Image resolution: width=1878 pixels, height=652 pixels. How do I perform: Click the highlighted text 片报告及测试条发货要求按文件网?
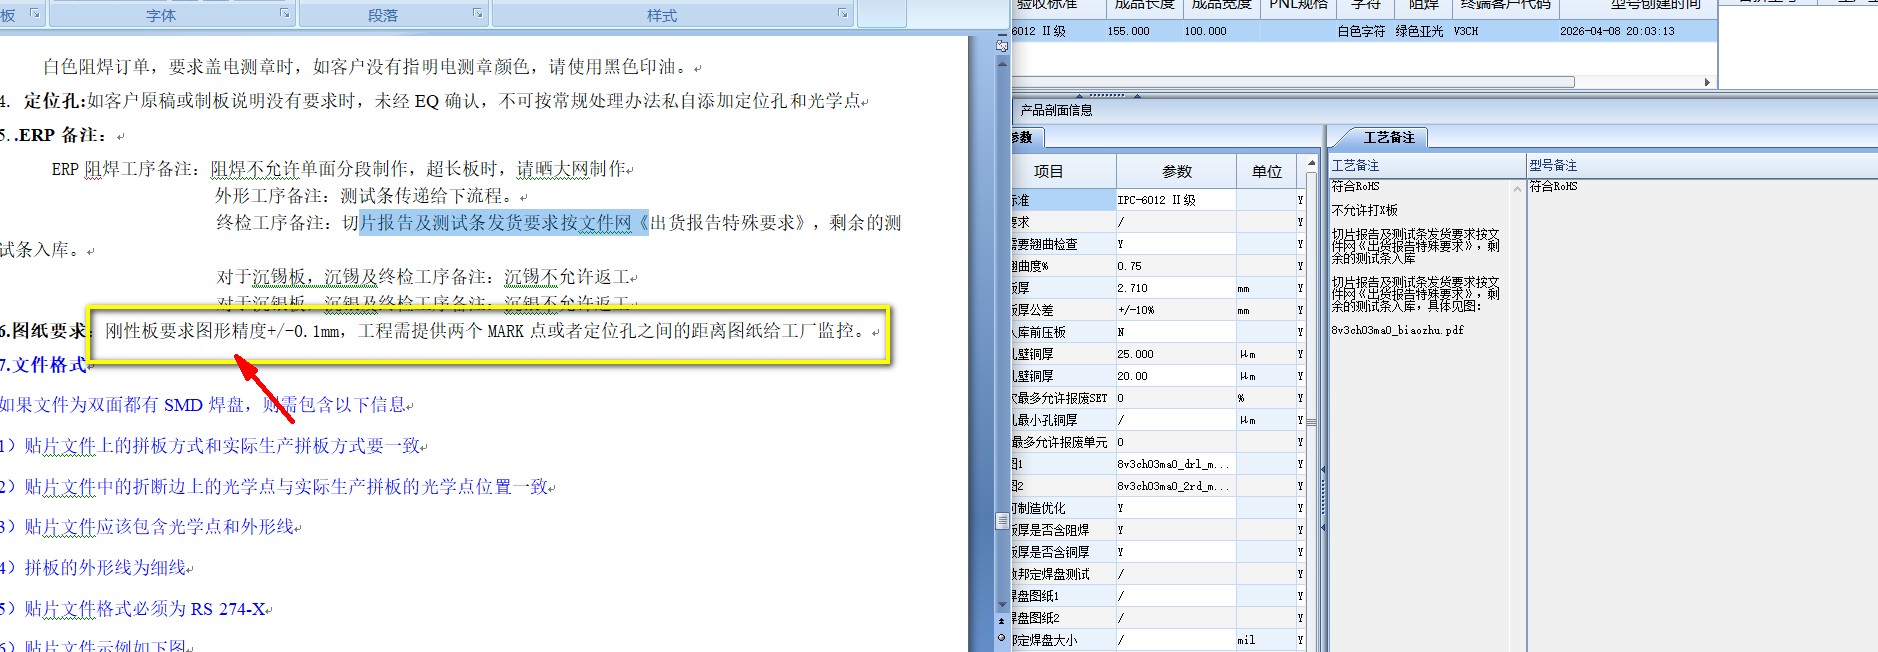(x=496, y=223)
